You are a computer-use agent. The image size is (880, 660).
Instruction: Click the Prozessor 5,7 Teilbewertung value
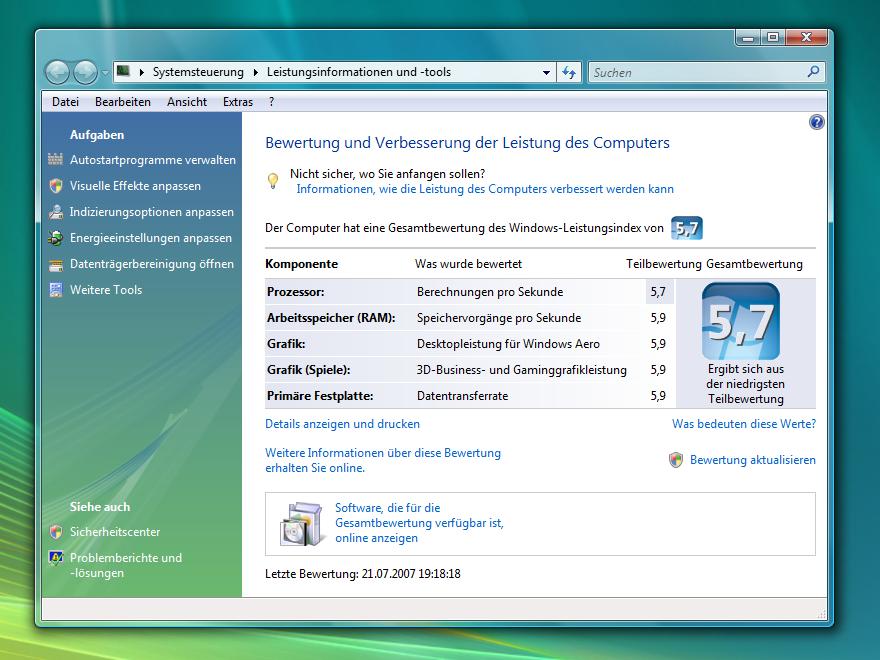[658, 292]
